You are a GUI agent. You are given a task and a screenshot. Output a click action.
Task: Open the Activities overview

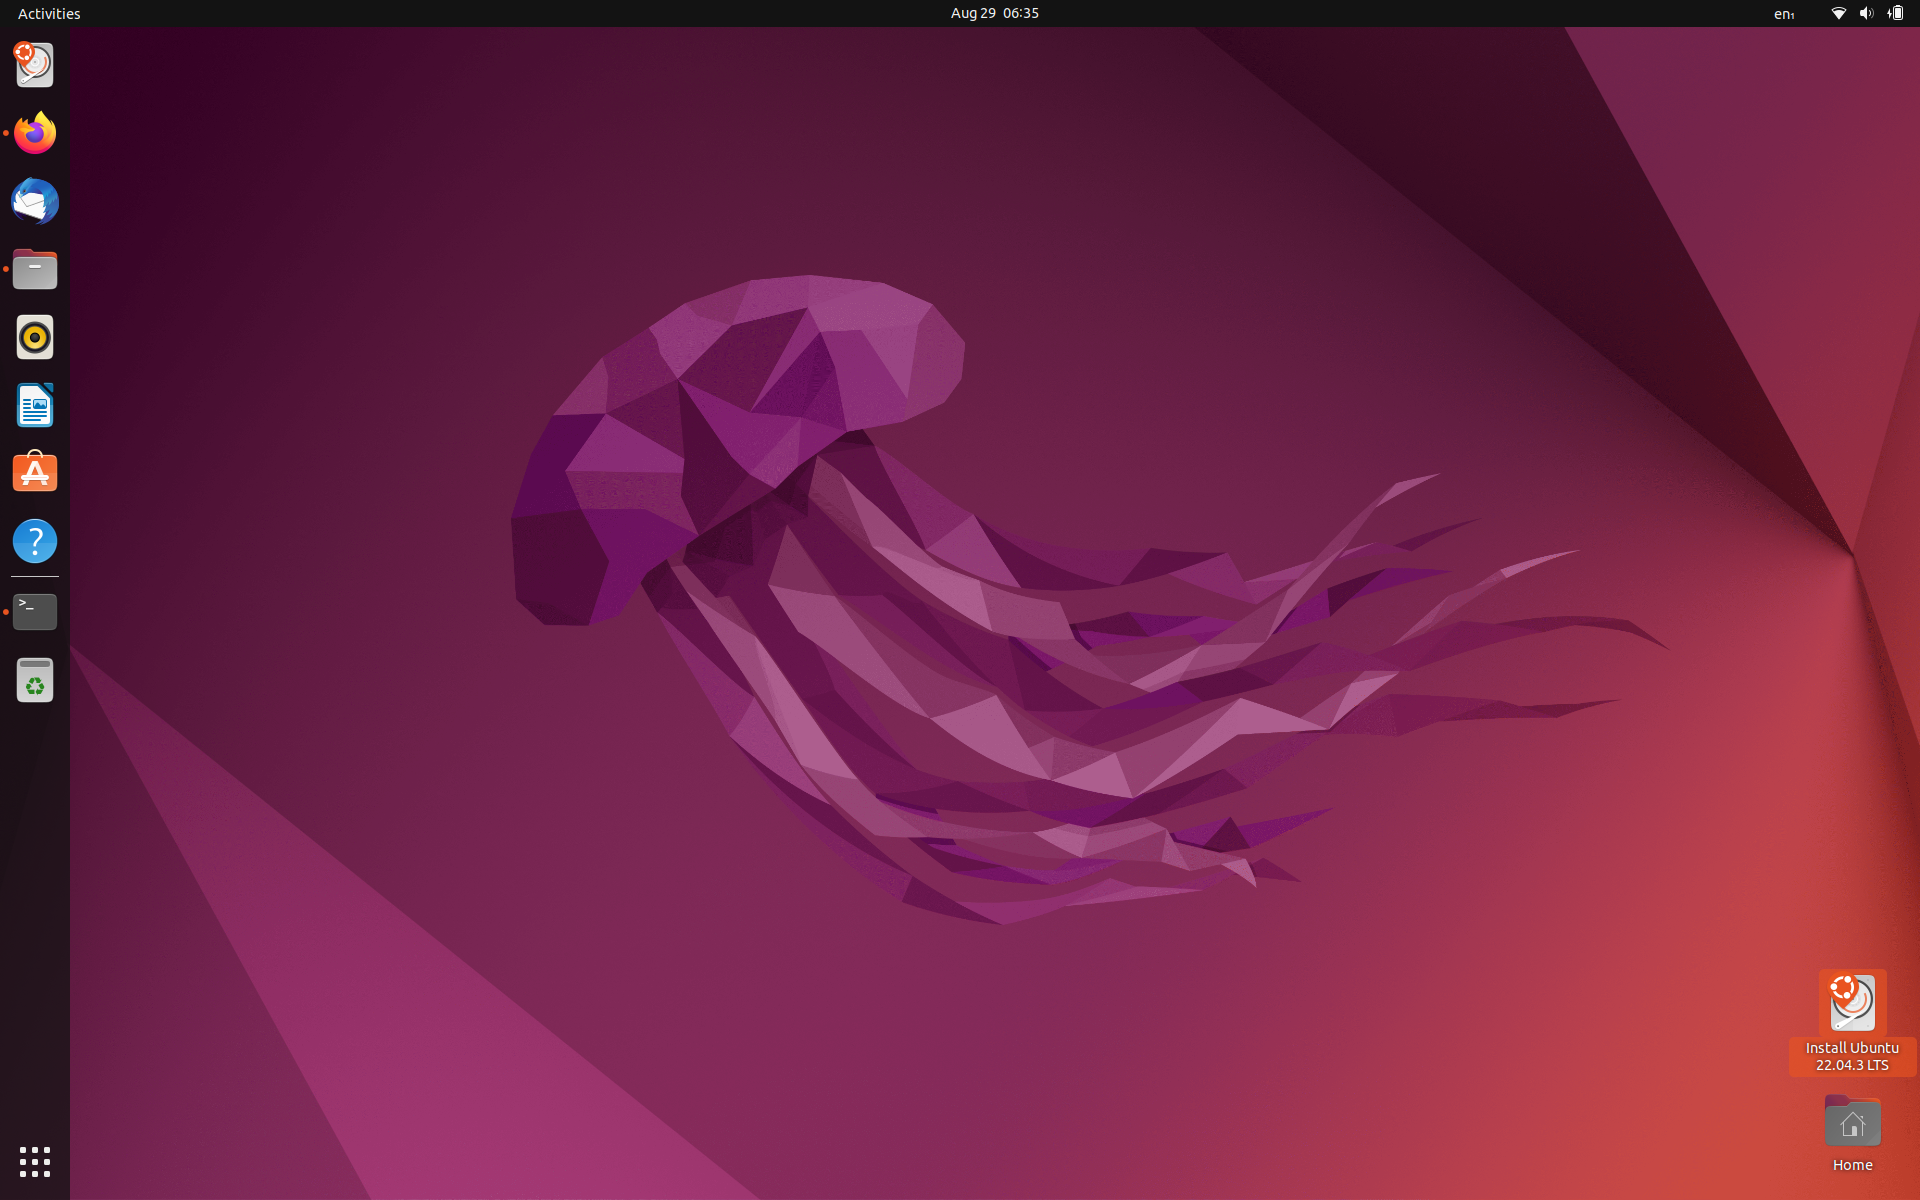point(48,13)
